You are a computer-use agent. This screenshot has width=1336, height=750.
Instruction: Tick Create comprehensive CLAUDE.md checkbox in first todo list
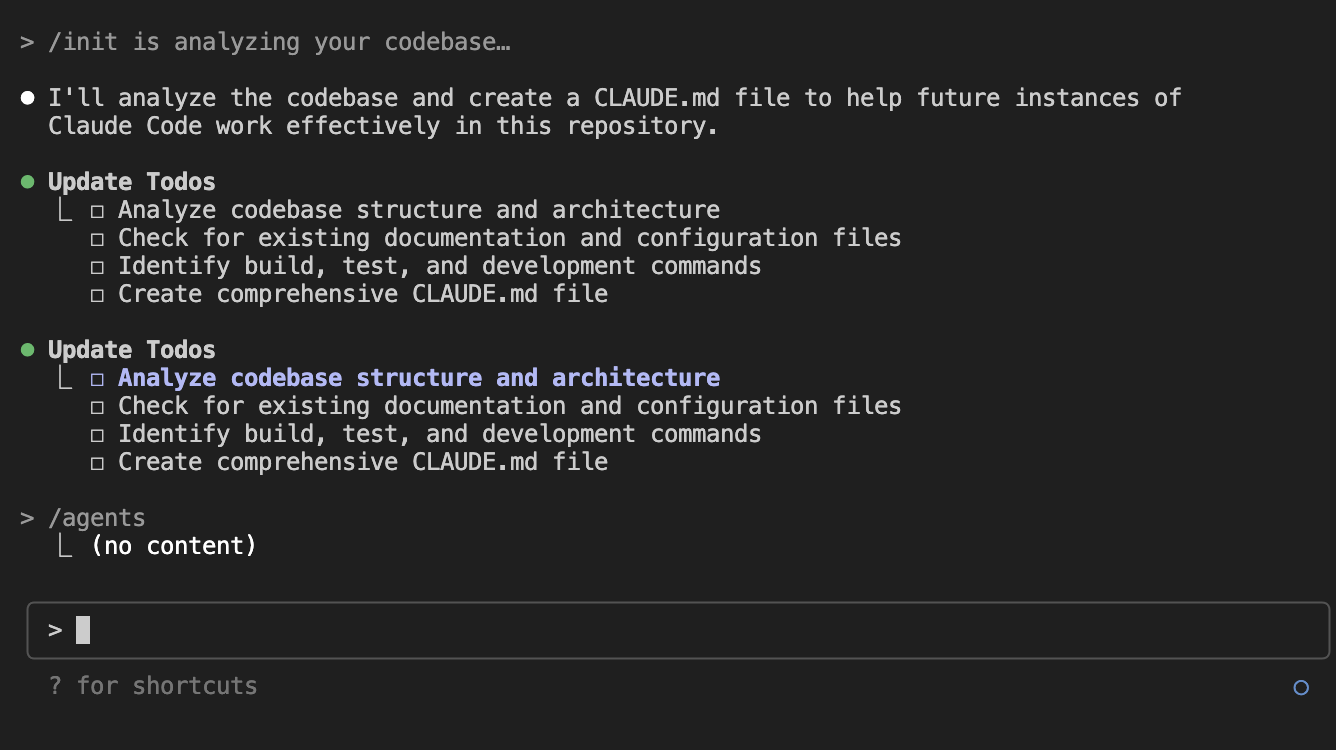(97, 295)
